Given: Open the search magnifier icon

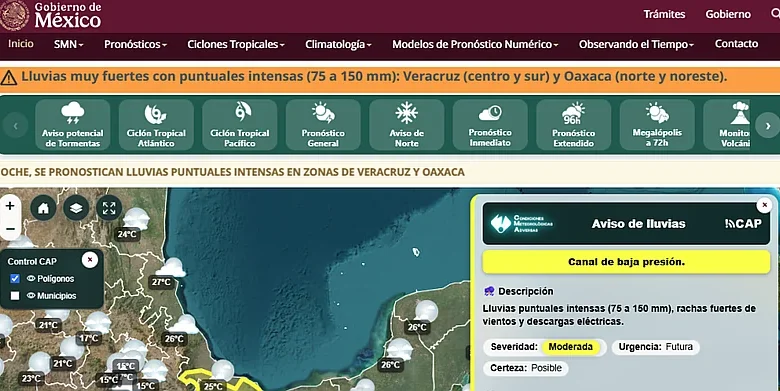Looking at the screenshot, I should coord(775,14).
